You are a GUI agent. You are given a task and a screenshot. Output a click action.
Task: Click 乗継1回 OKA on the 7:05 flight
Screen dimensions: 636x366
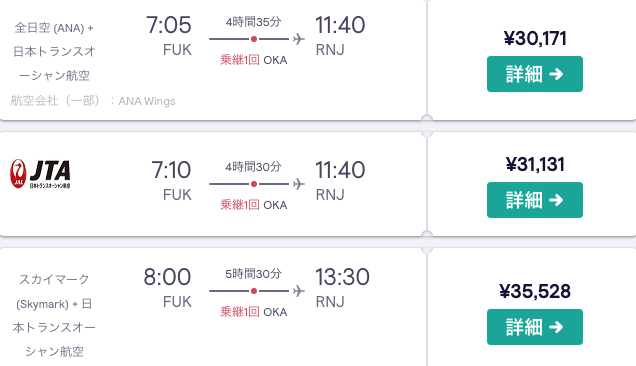(x=254, y=60)
